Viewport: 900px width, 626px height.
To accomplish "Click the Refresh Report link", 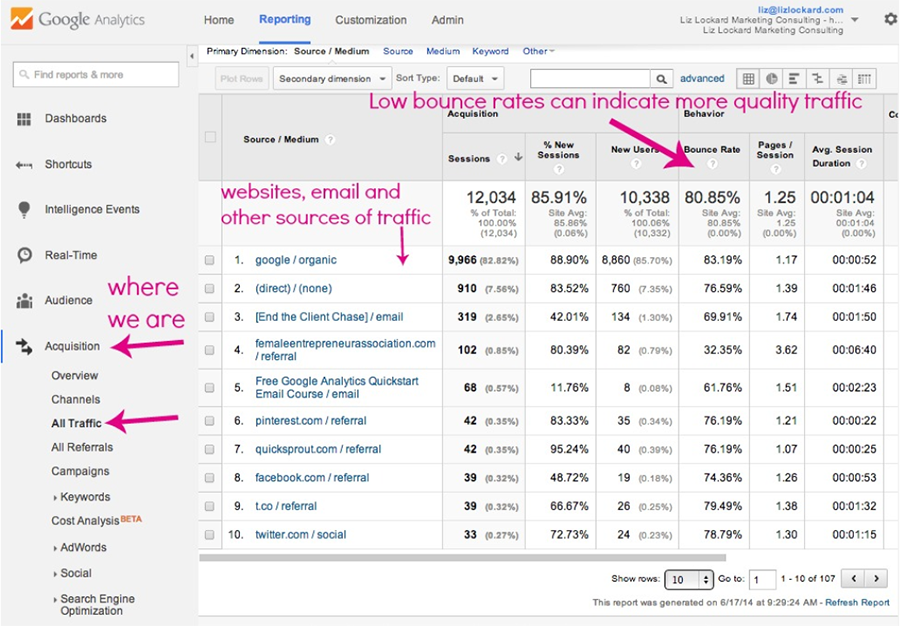I will (x=857, y=602).
